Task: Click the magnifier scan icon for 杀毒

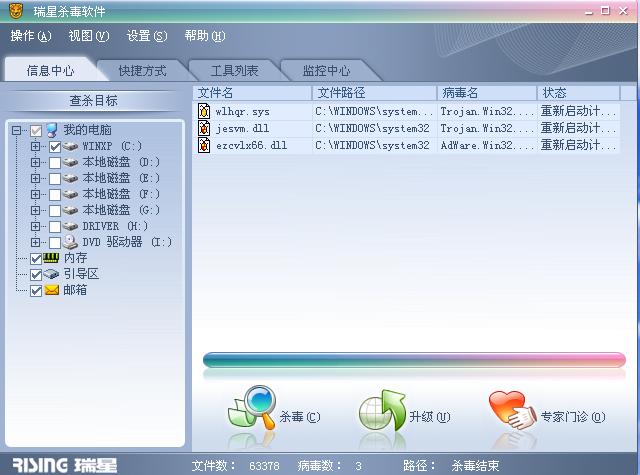Action: (x=252, y=407)
